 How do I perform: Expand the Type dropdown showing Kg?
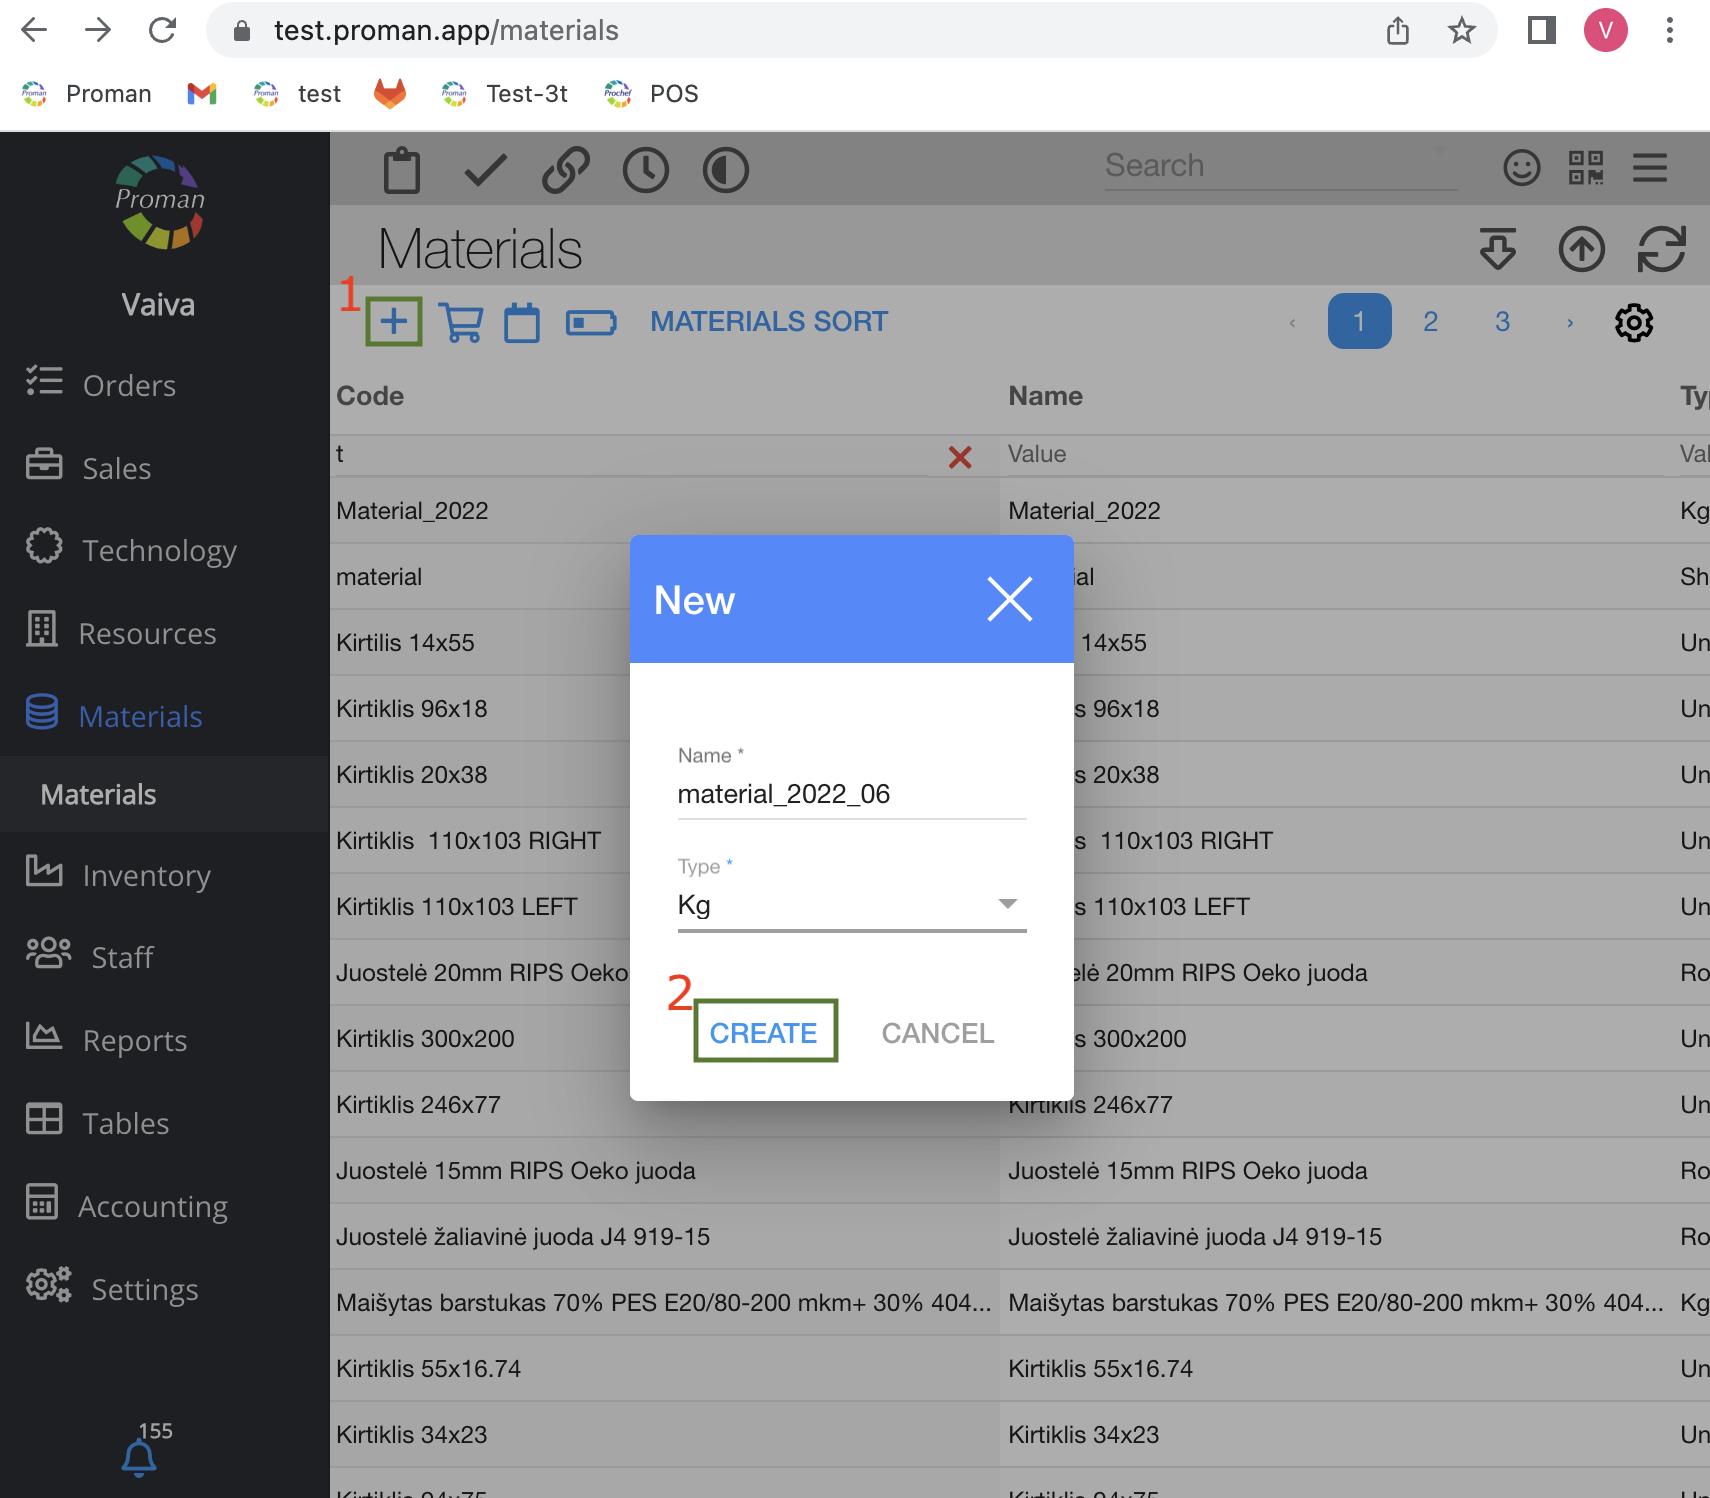(x=851, y=905)
